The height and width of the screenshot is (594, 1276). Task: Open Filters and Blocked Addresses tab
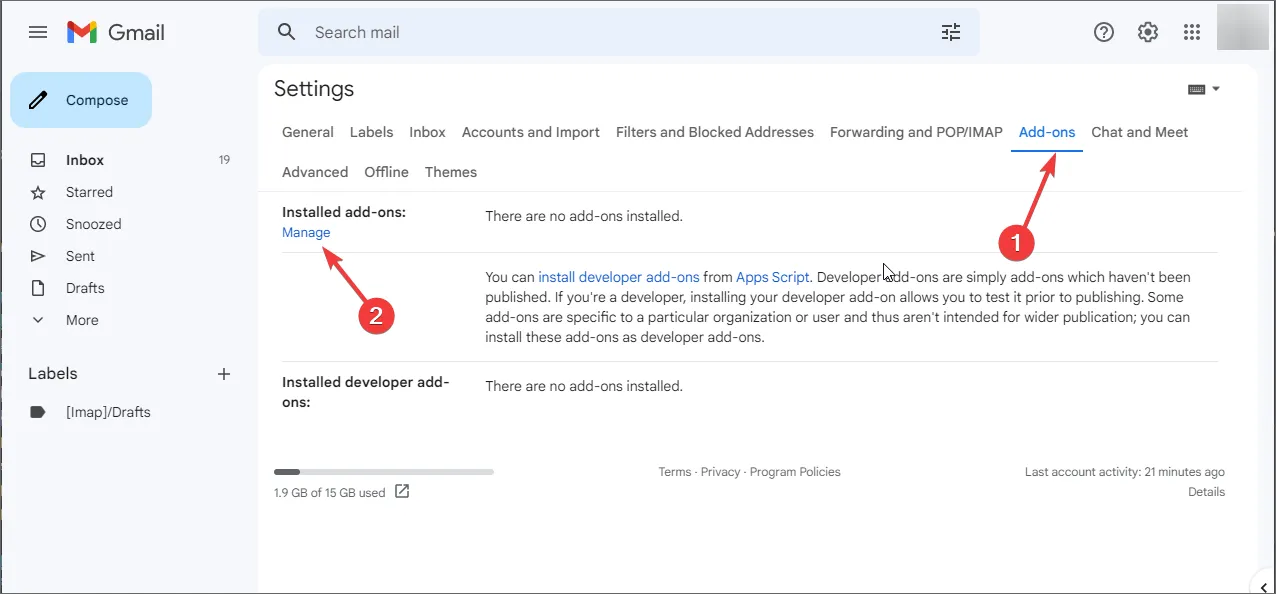[x=714, y=132]
